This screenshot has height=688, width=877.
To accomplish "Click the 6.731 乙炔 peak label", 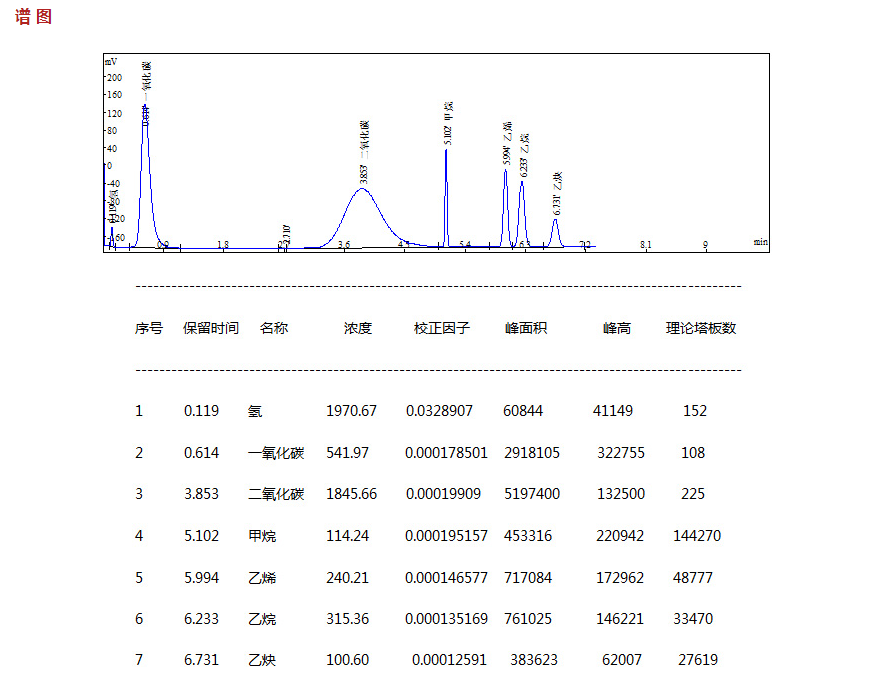I will [x=558, y=194].
